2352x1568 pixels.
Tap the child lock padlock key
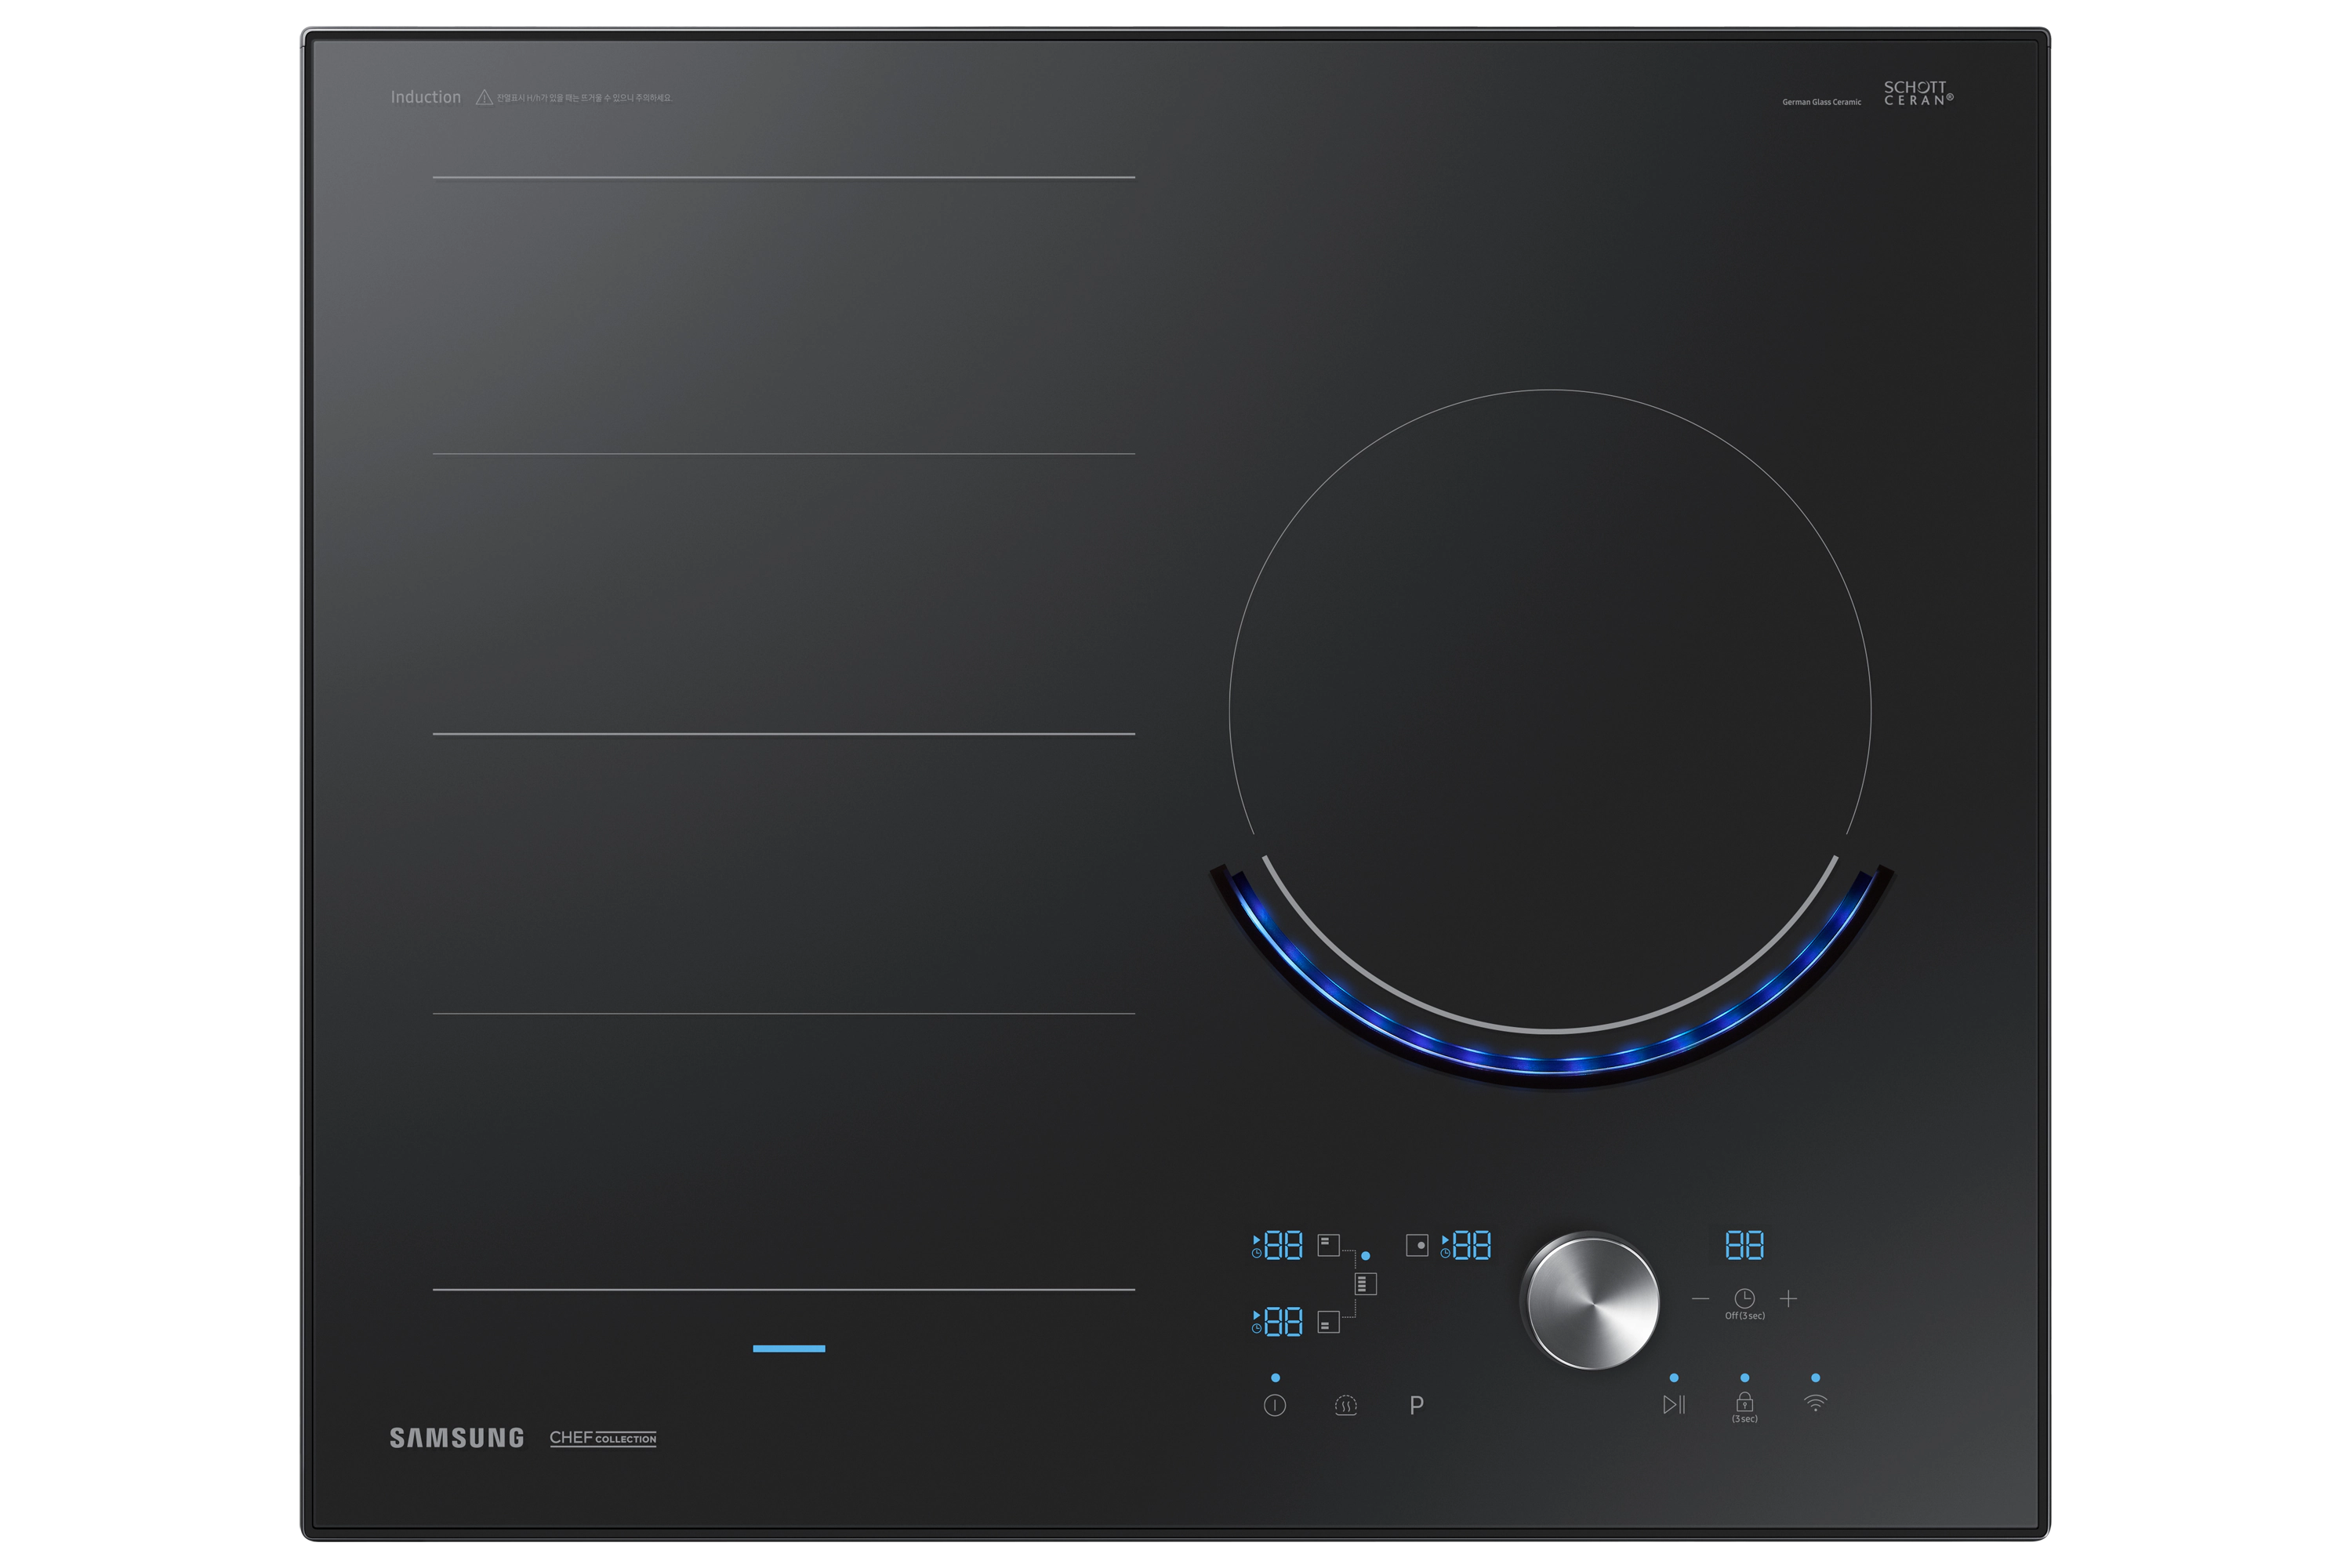[x=1745, y=1402]
